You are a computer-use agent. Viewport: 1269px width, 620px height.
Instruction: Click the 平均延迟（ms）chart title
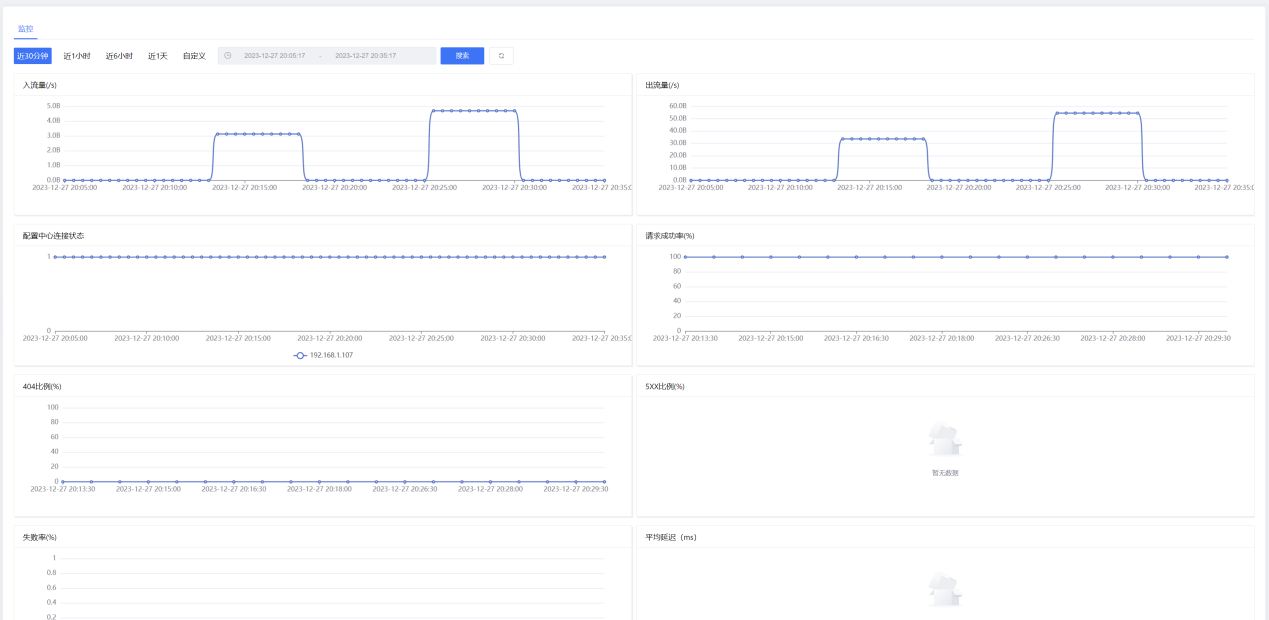tap(671, 538)
